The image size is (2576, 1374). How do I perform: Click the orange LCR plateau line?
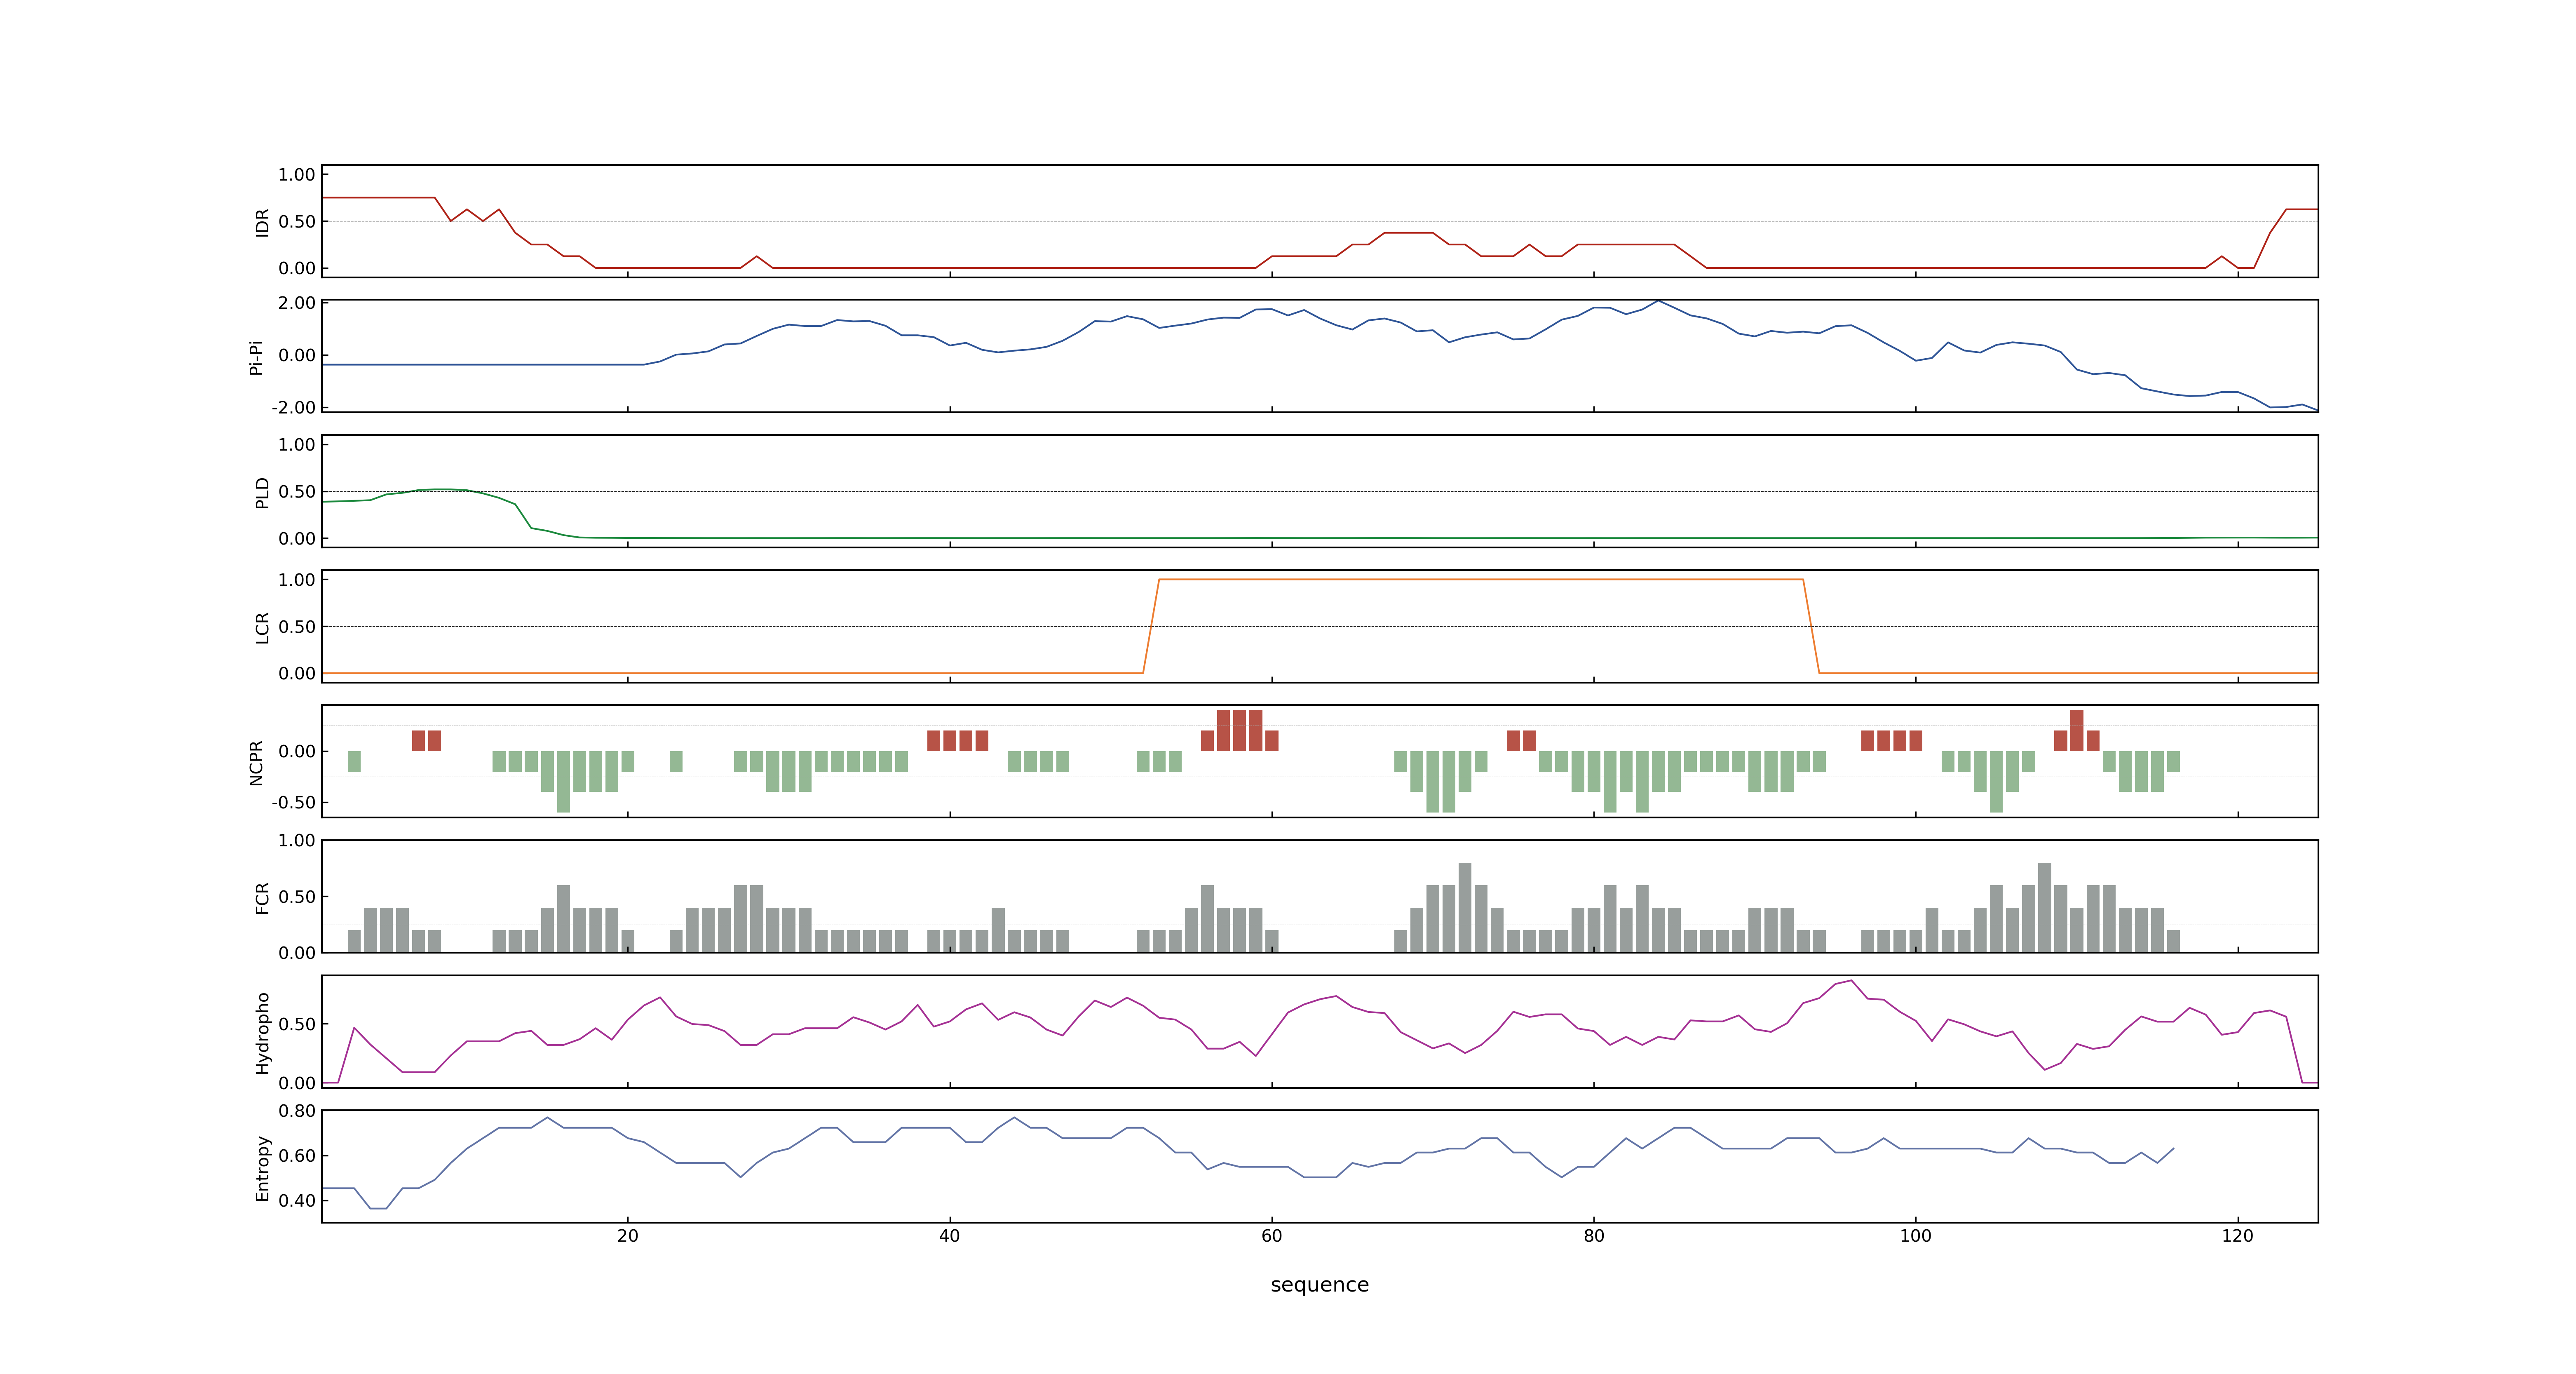(x=1480, y=579)
